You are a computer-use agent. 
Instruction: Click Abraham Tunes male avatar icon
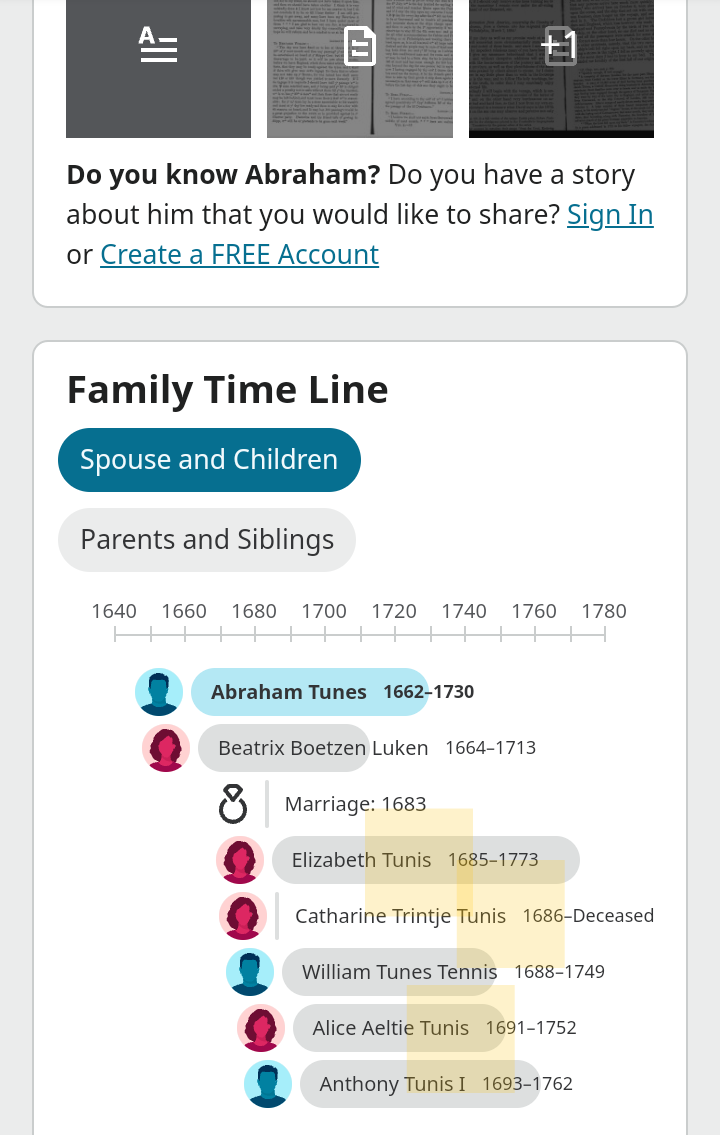point(159,692)
